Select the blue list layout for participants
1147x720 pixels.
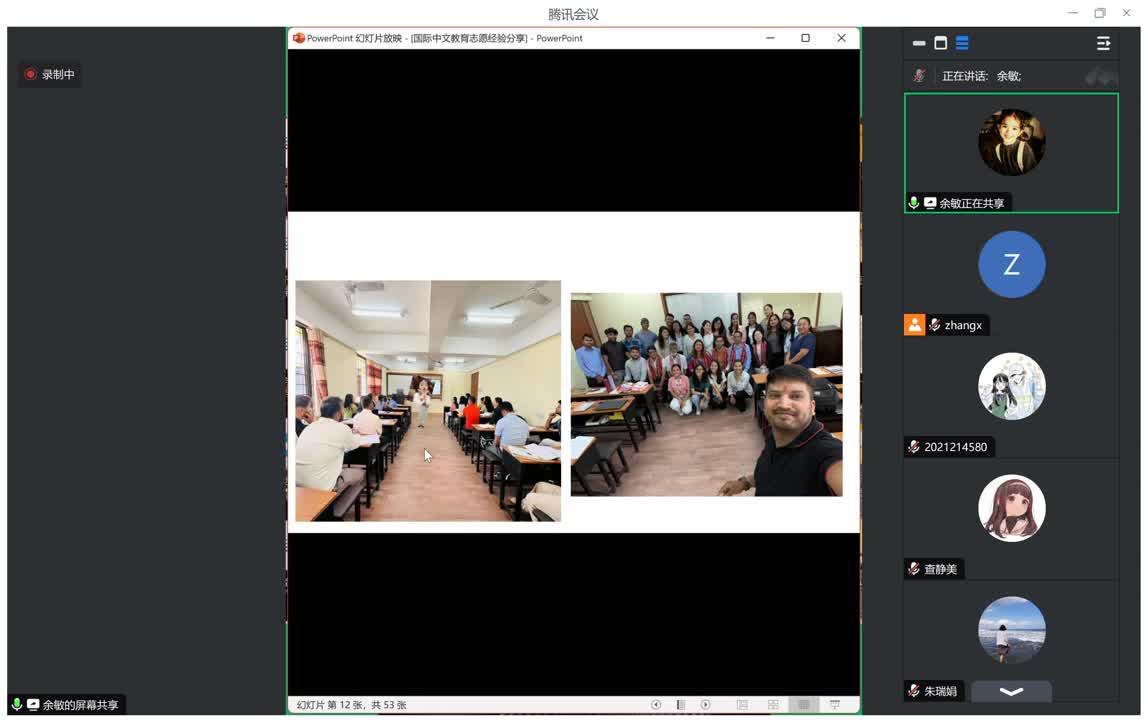962,43
